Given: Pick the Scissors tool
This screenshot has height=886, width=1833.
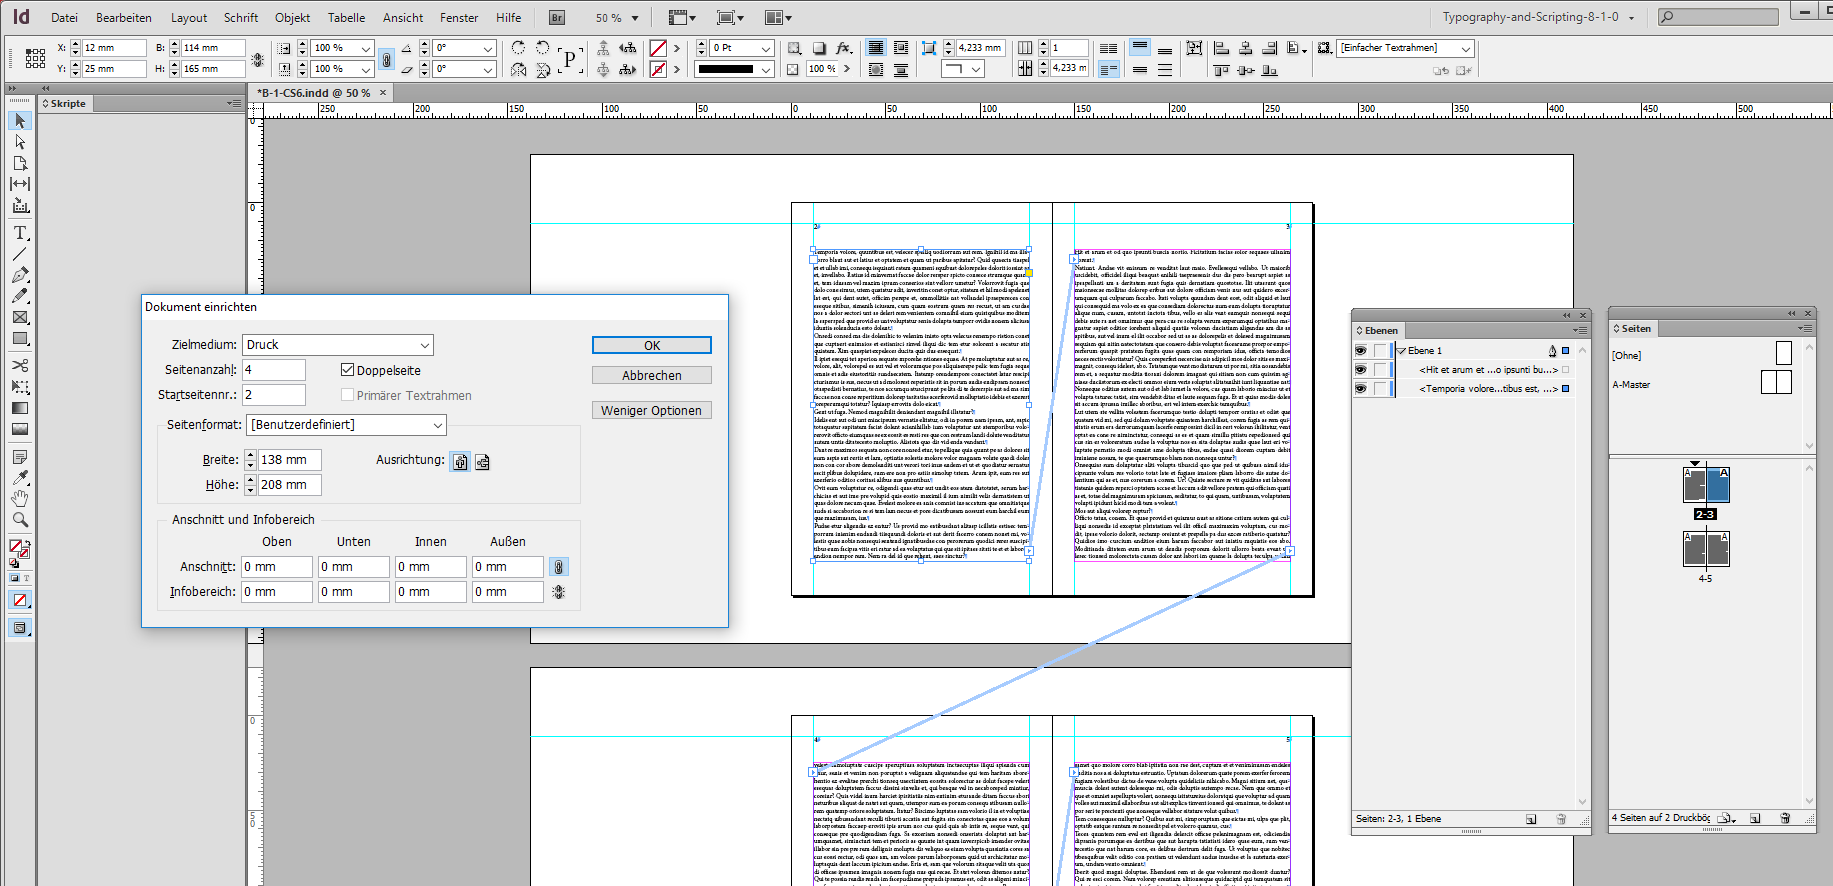Looking at the screenshot, I should (x=20, y=366).
